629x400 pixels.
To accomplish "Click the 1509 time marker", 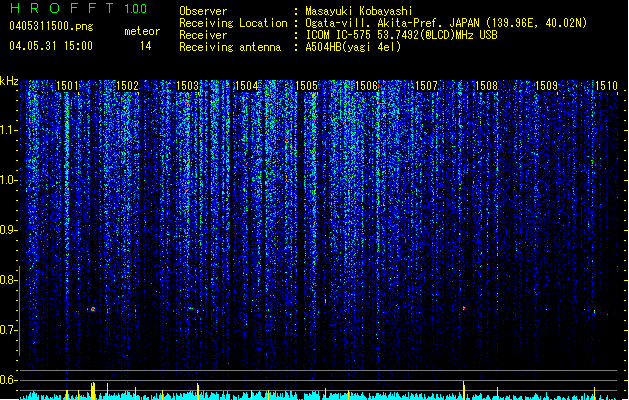I will click(546, 86).
